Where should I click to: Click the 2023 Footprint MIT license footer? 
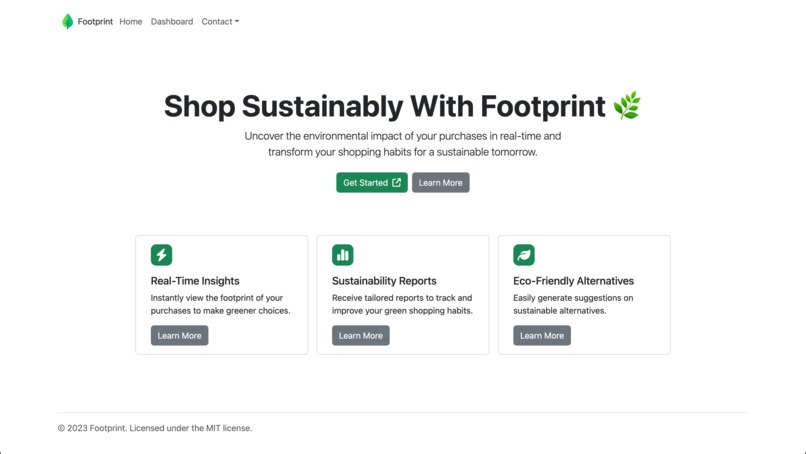coord(155,428)
